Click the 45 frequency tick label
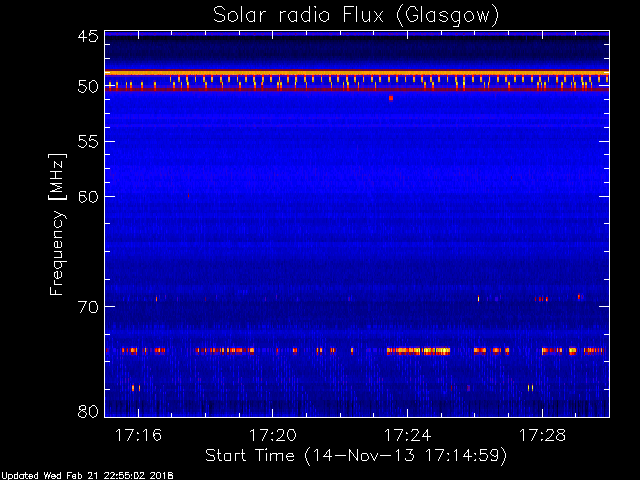The height and width of the screenshot is (480, 640). [x=88, y=37]
